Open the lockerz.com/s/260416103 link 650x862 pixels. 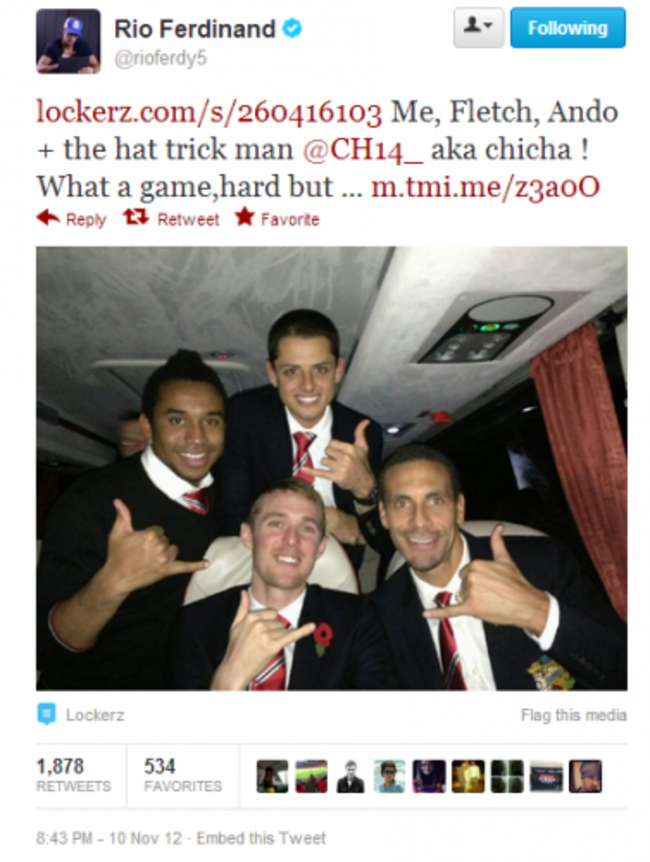(209, 112)
